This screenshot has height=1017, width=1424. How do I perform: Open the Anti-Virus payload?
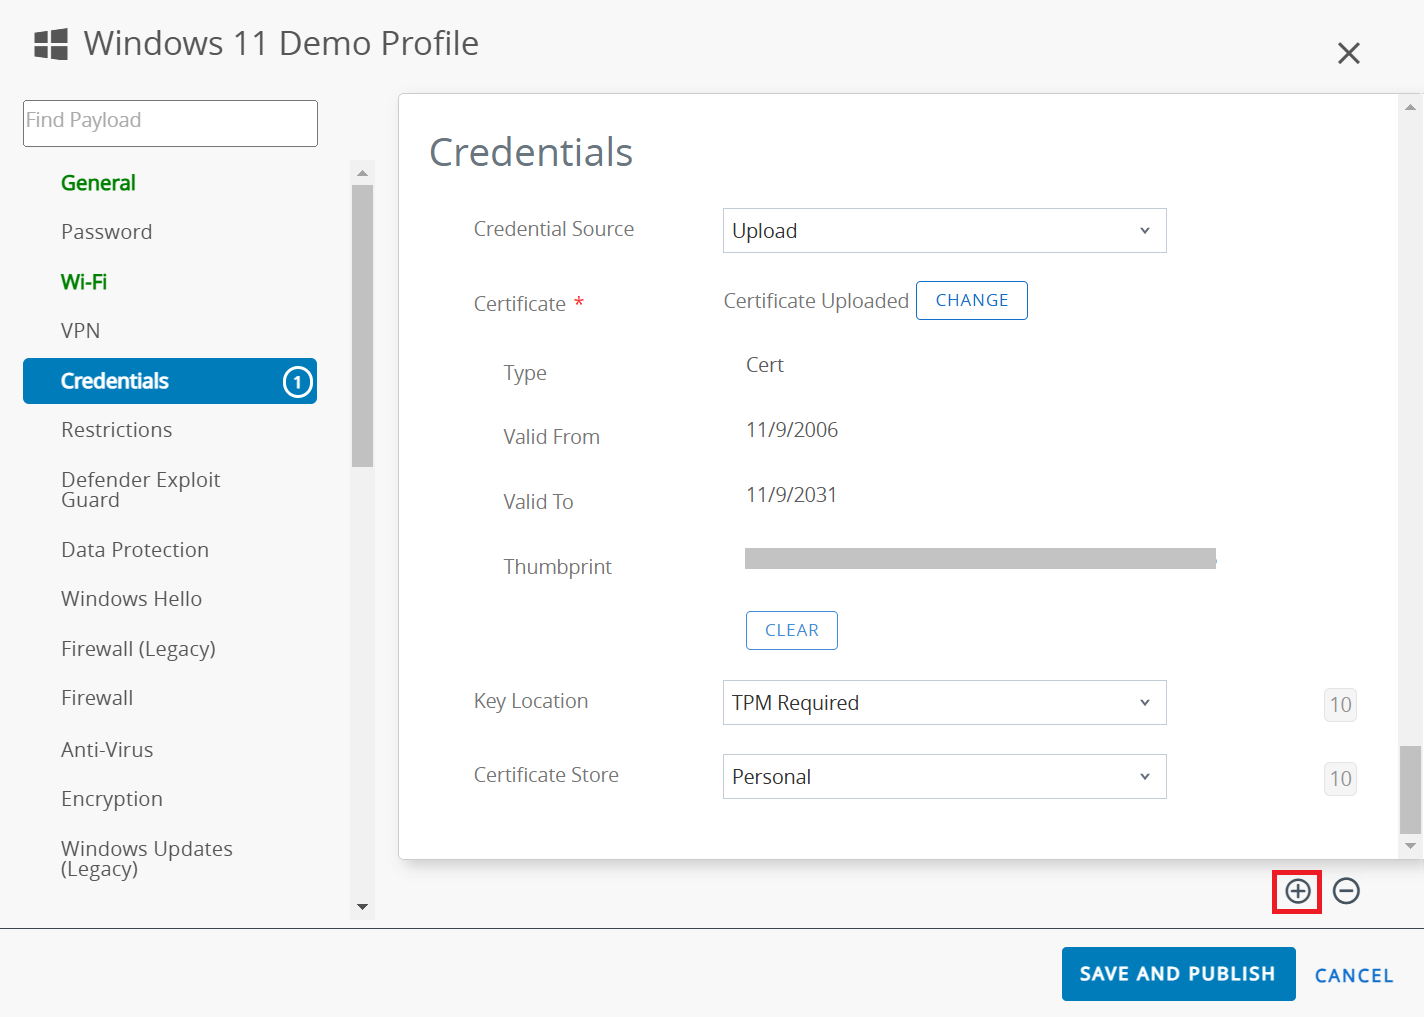tap(107, 750)
